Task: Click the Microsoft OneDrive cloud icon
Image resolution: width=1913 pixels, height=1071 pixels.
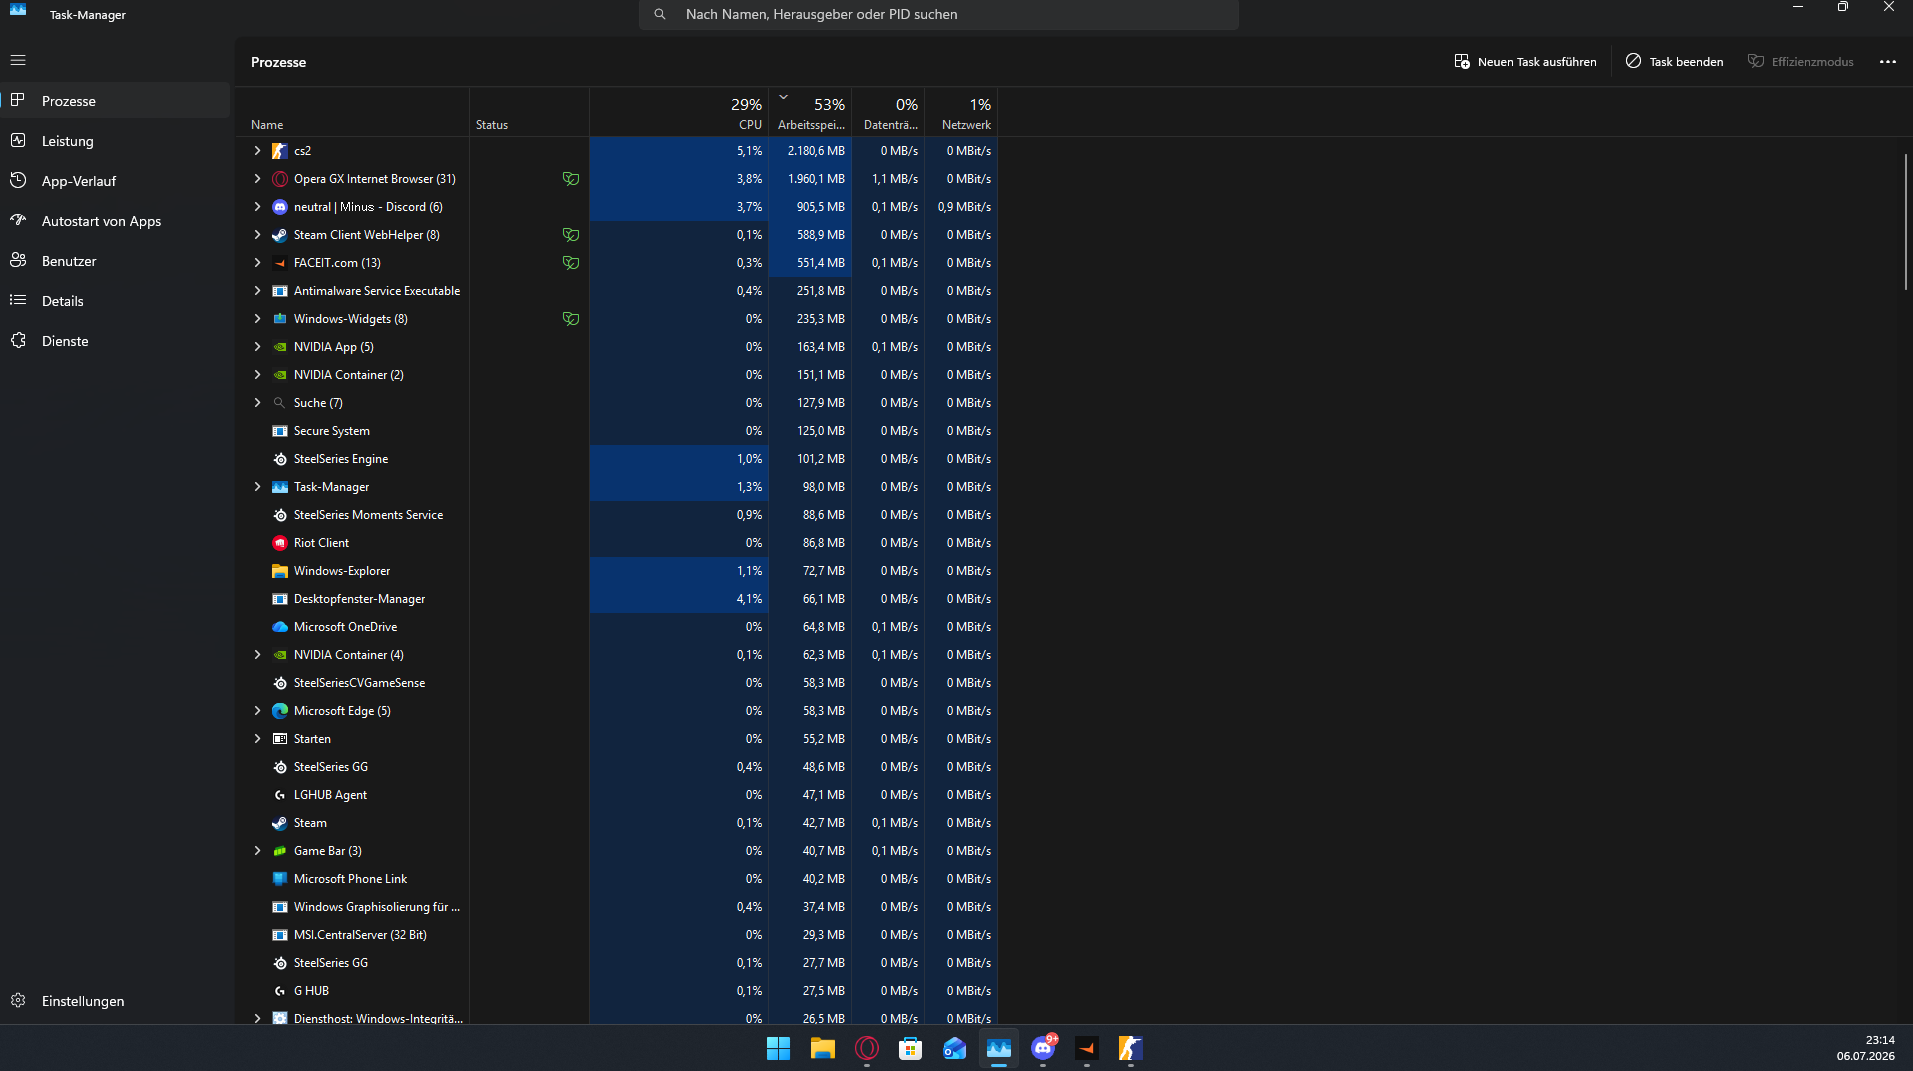Action: [x=280, y=627]
